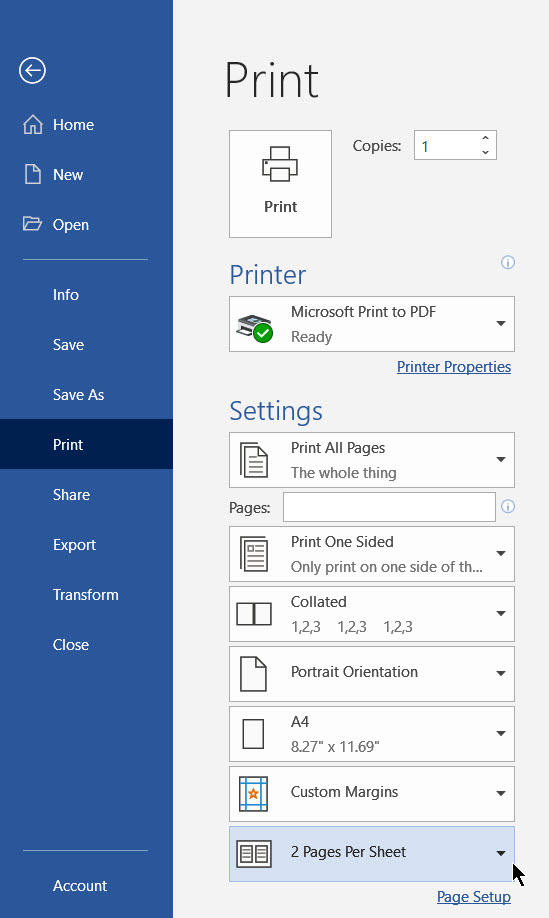Click the Home house icon
The height and width of the screenshot is (918, 549).
click(33, 125)
